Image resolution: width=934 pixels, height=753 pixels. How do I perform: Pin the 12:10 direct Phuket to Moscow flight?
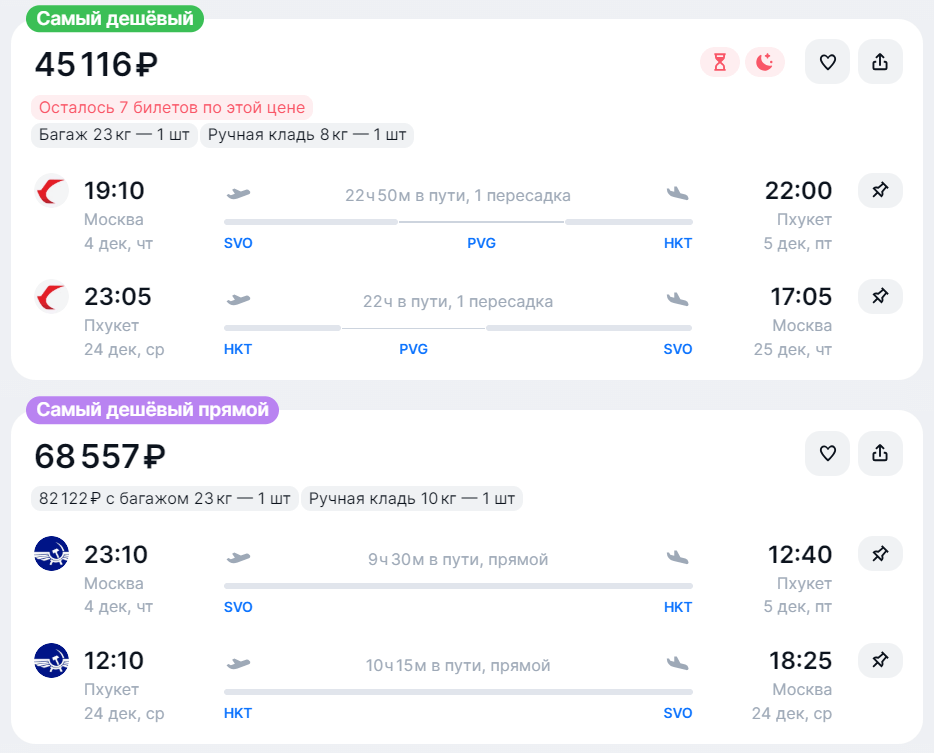tap(880, 660)
